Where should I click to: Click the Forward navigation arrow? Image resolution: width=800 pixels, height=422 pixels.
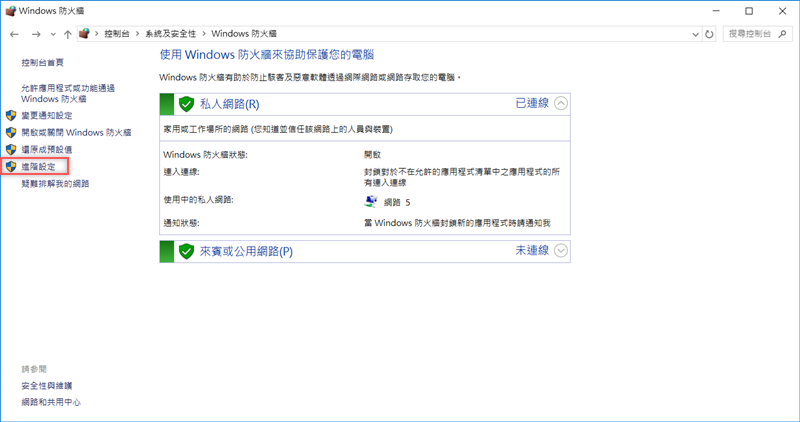36,34
